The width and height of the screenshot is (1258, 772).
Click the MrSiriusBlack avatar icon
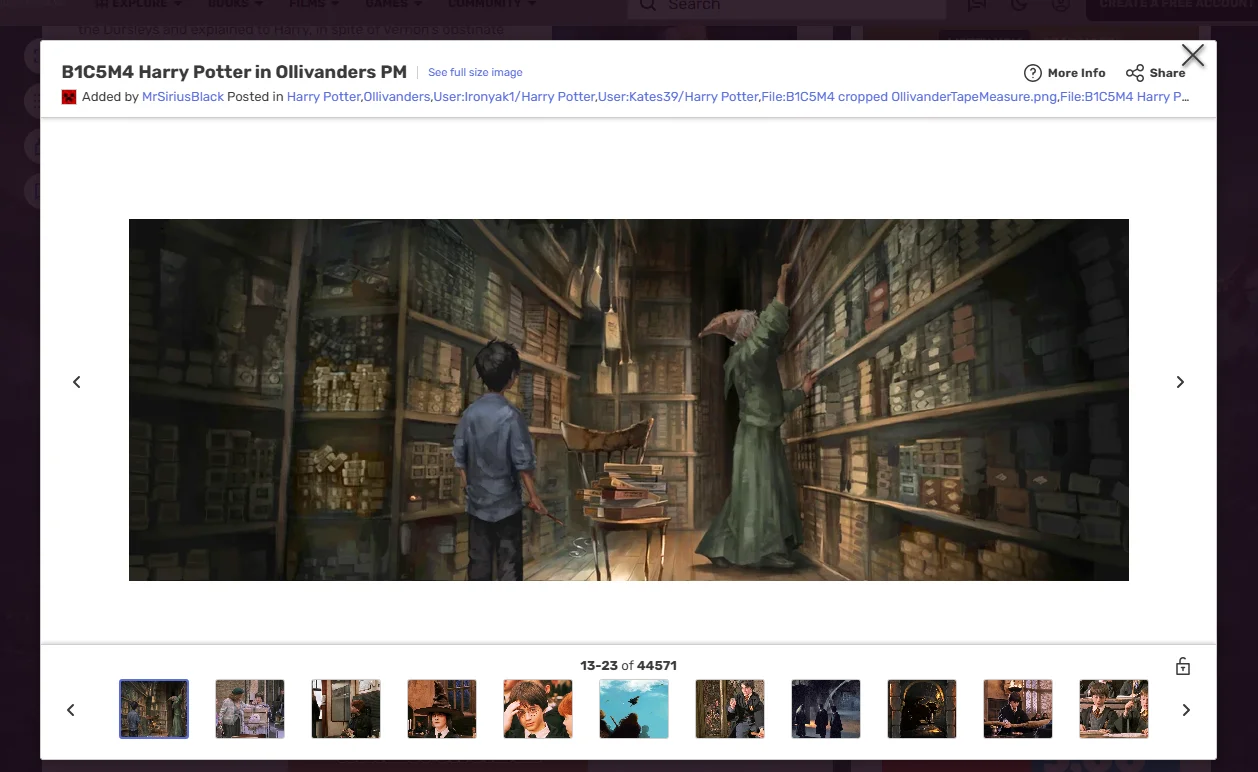click(x=69, y=97)
